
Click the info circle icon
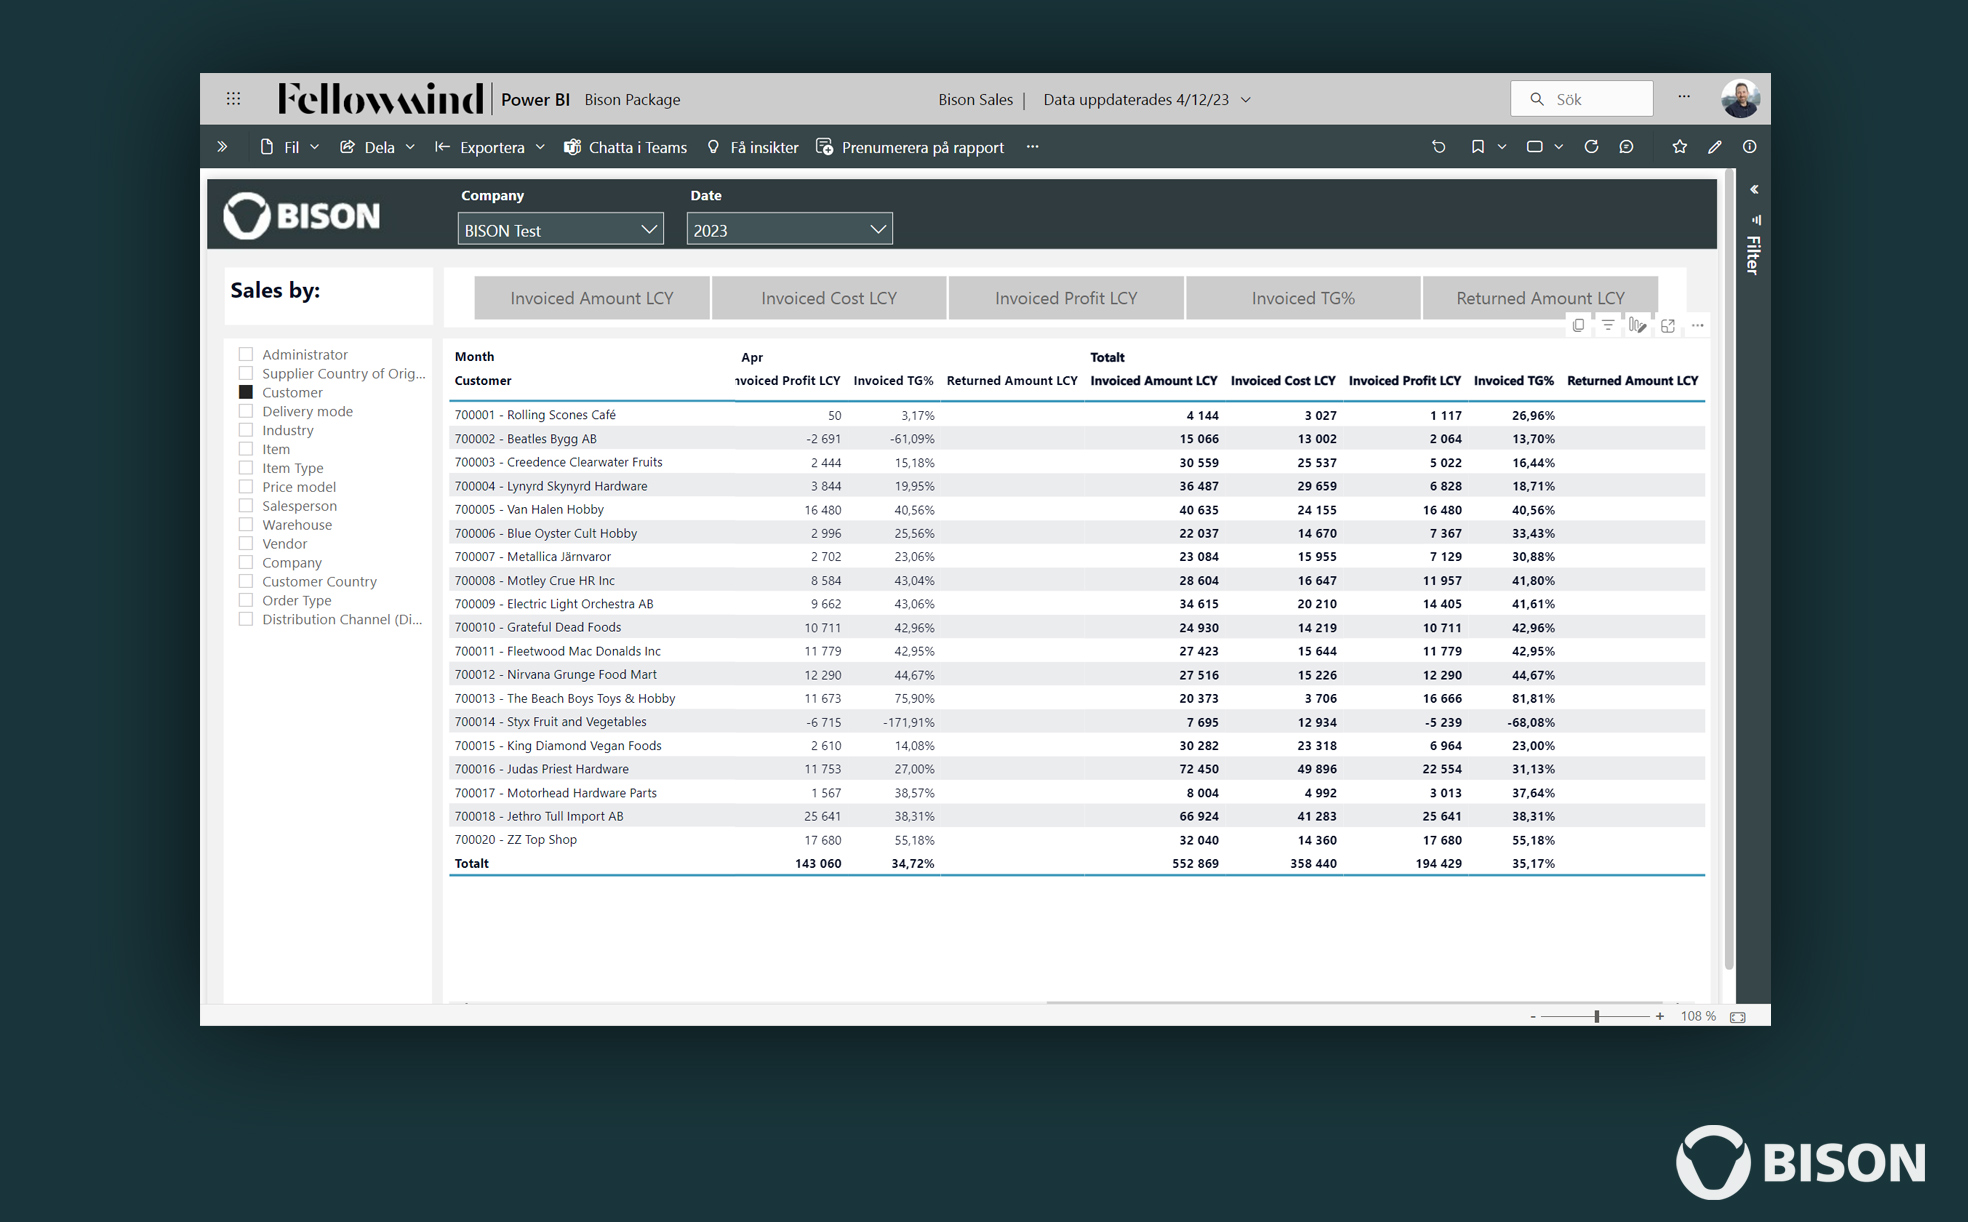pos(1749,147)
